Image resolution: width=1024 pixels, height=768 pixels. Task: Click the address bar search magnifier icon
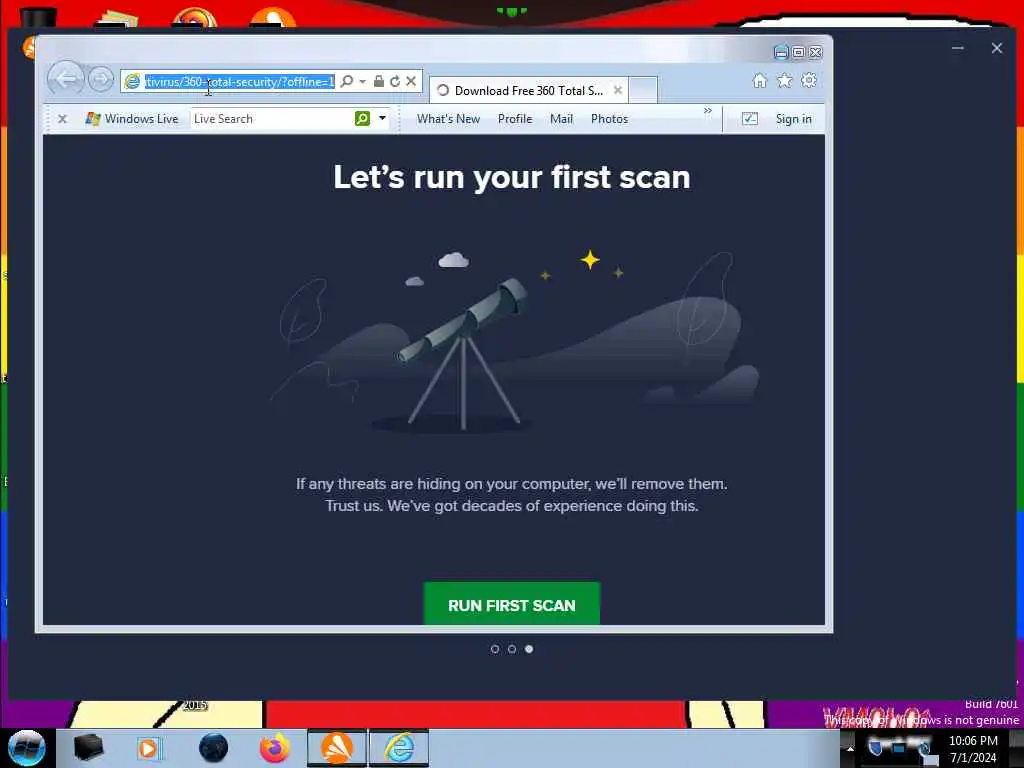347,81
